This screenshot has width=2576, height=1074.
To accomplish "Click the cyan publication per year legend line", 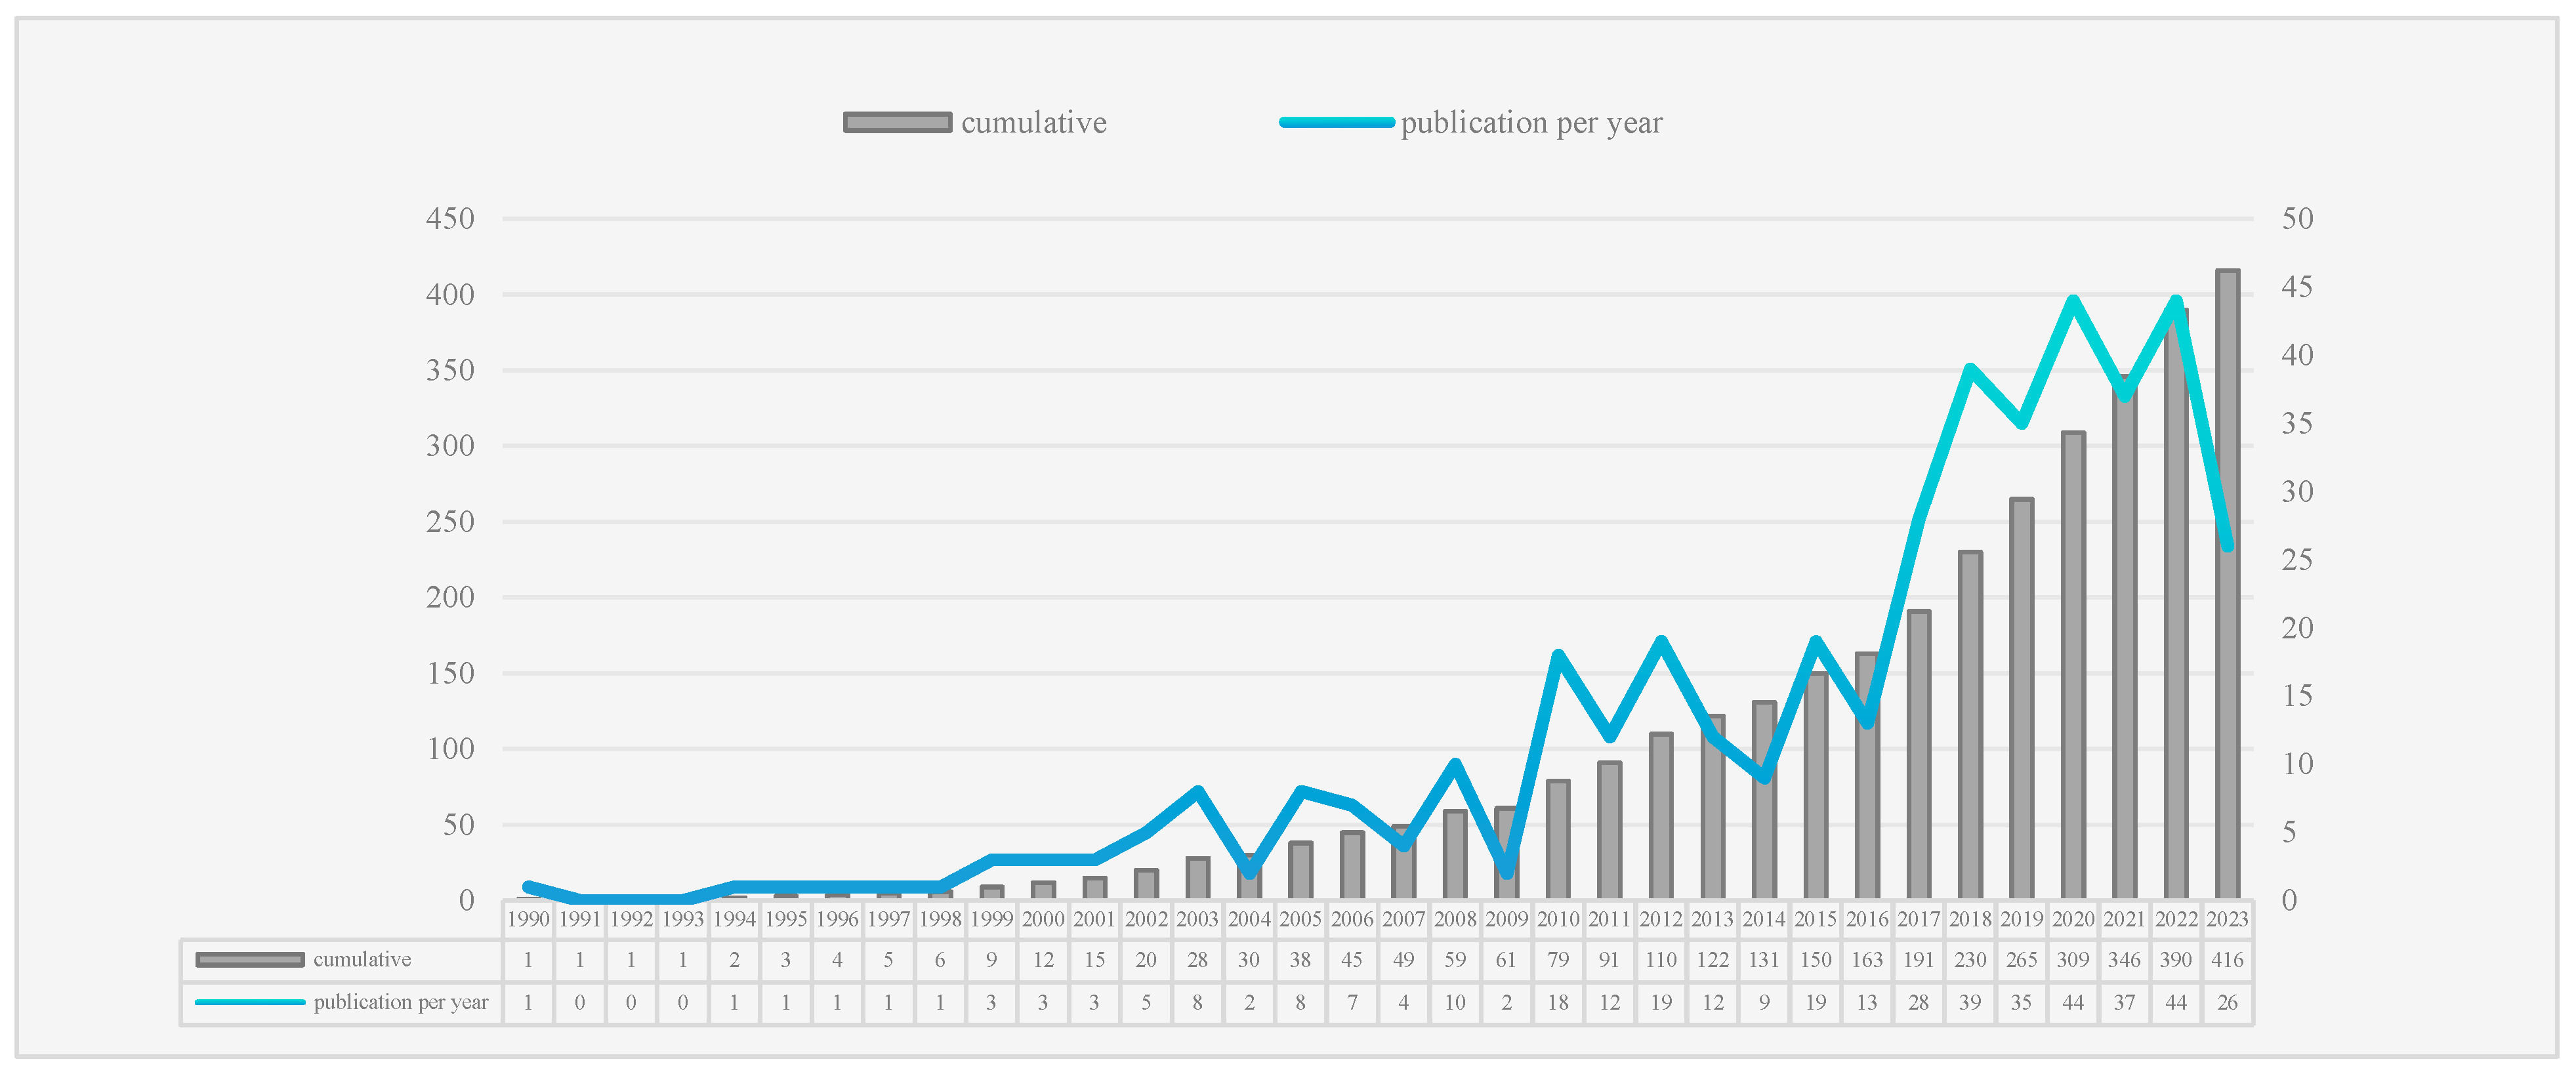I will 1337,123.
